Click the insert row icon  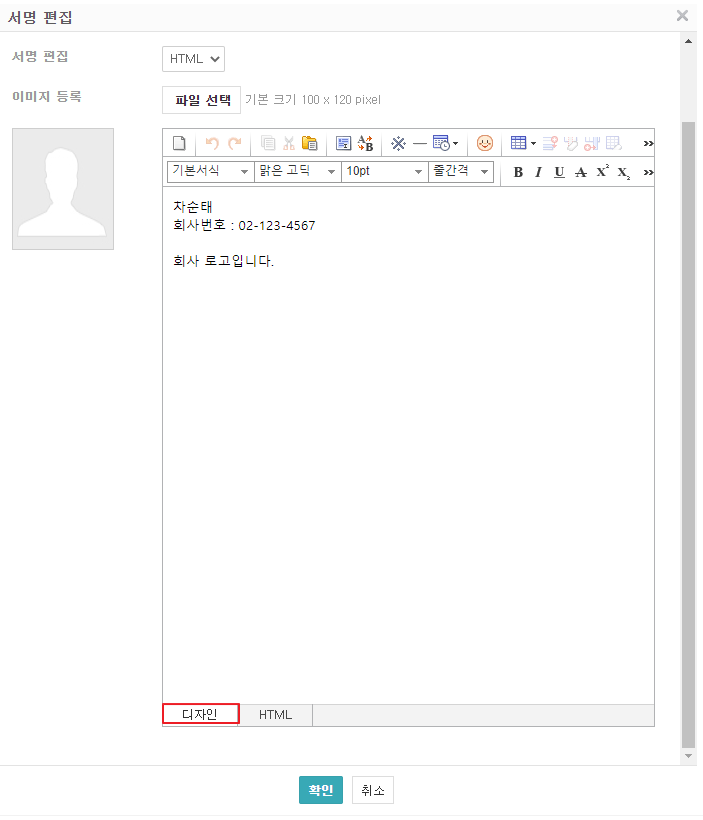point(550,143)
